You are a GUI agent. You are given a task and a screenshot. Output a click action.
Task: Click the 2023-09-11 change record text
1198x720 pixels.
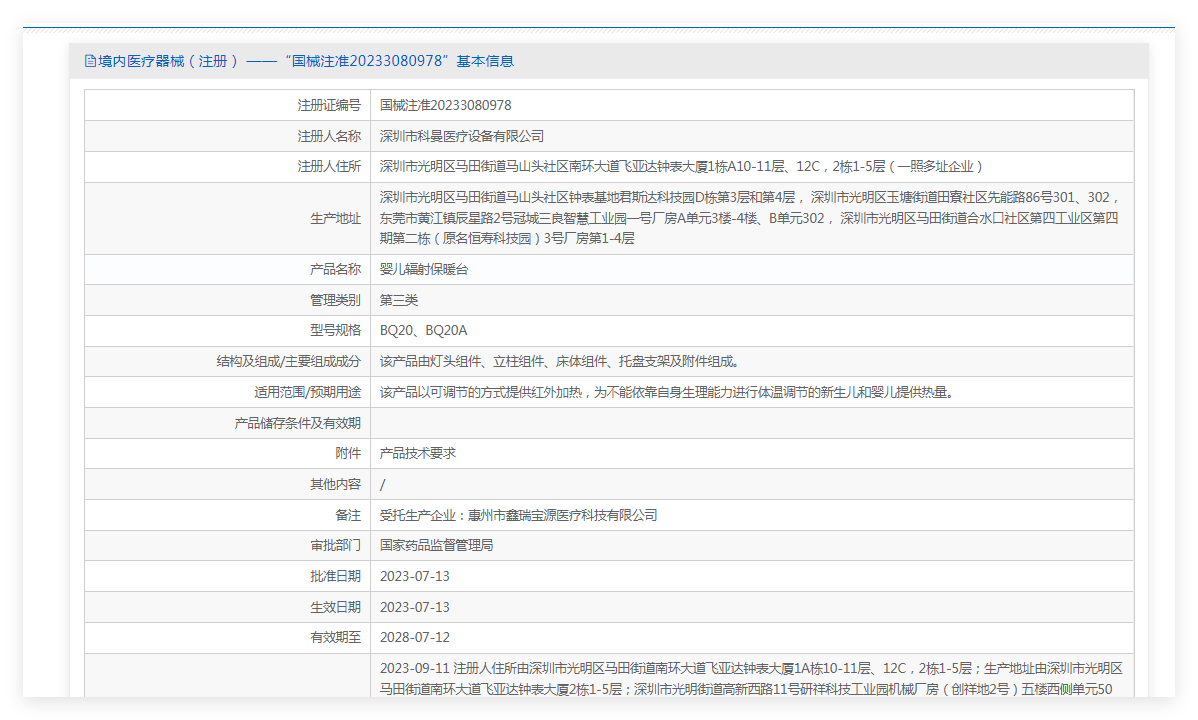coord(750,677)
